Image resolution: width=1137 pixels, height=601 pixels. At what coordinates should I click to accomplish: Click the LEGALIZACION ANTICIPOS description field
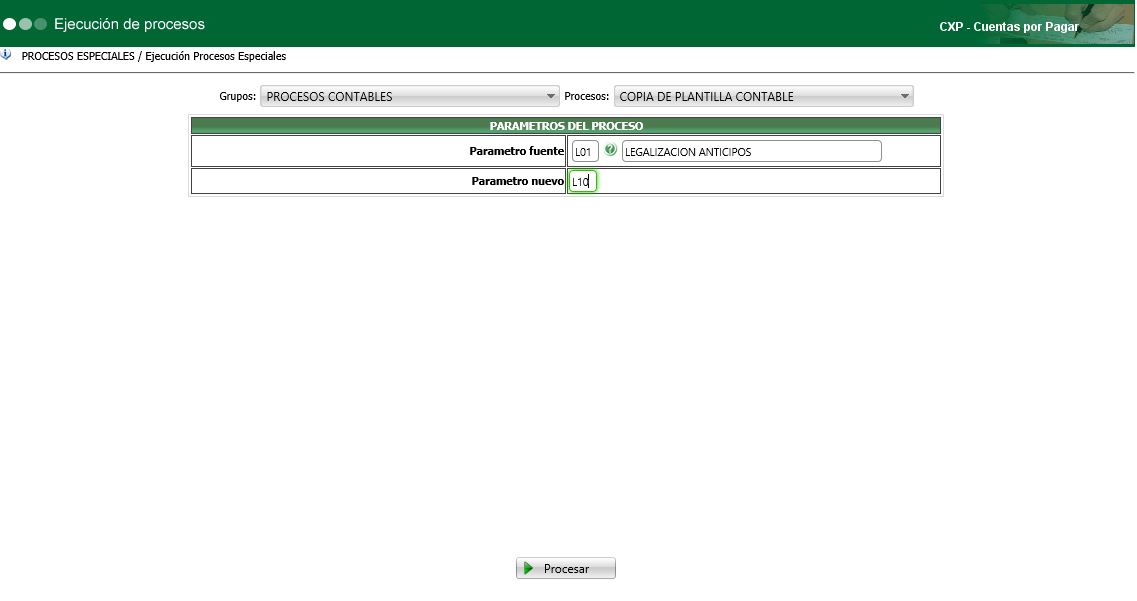coord(751,152)
